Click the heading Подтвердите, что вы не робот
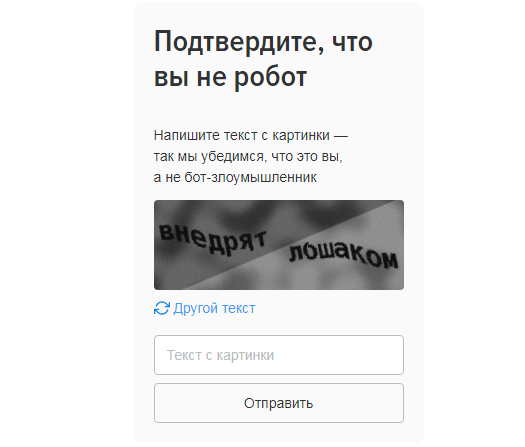This screenshot has height=447, width=525. [x=263, y=60]
